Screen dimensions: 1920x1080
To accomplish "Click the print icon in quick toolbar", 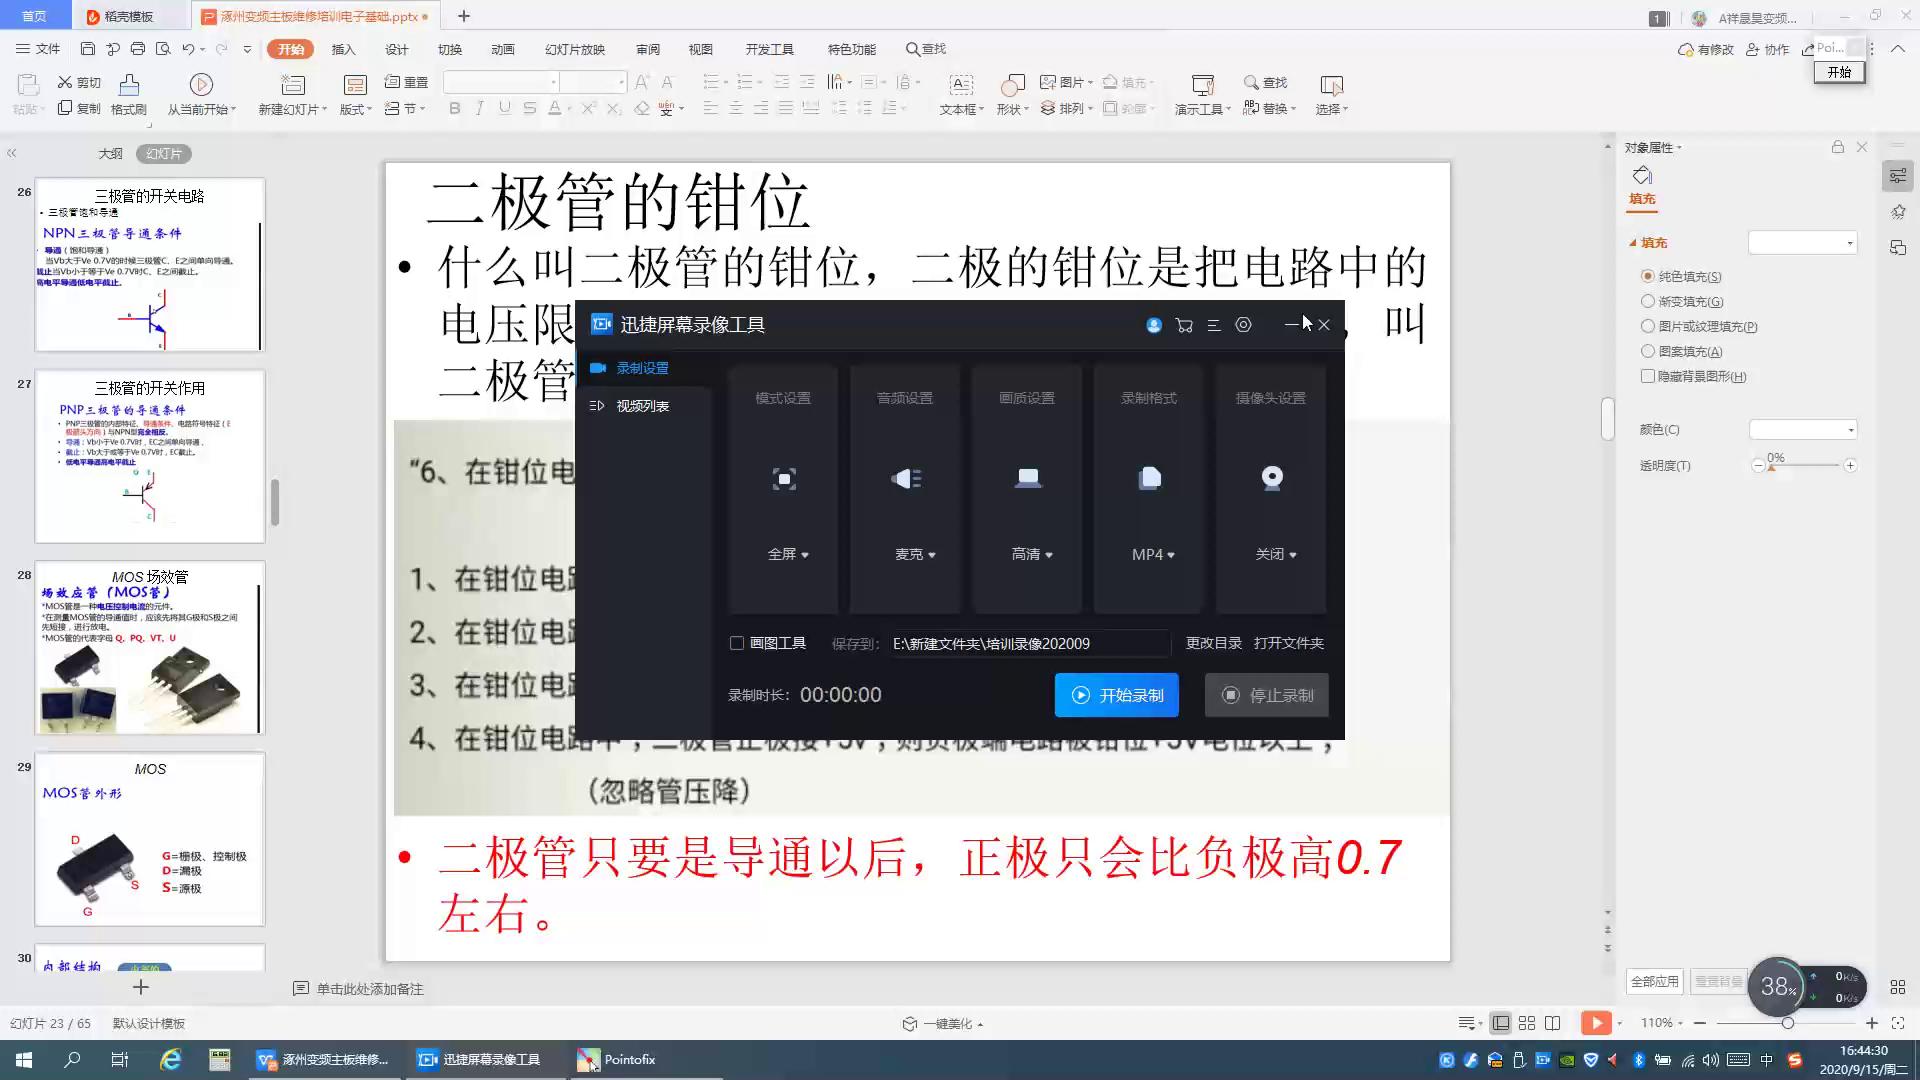I will pos(138,49).
